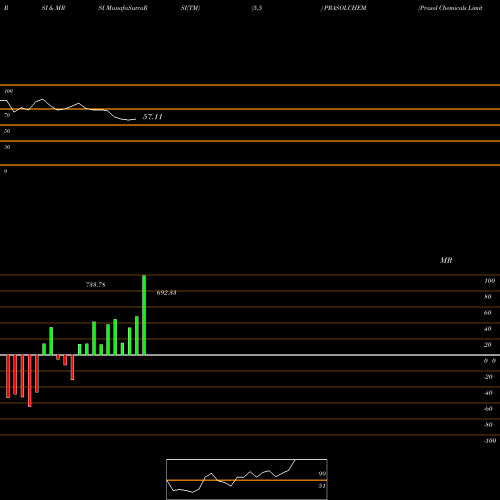Screen dimensions: 500x500
Task: Click the PRASOLCHEM symbol in header
Action: click(345, 8)
